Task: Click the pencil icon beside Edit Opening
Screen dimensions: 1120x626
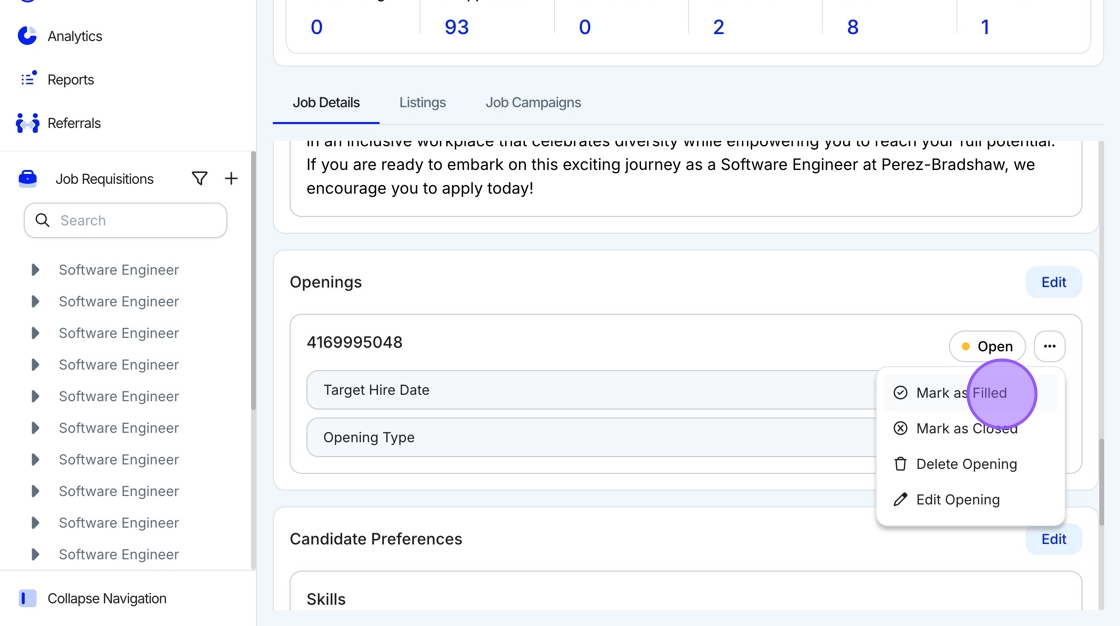Action: coord(900,500)
